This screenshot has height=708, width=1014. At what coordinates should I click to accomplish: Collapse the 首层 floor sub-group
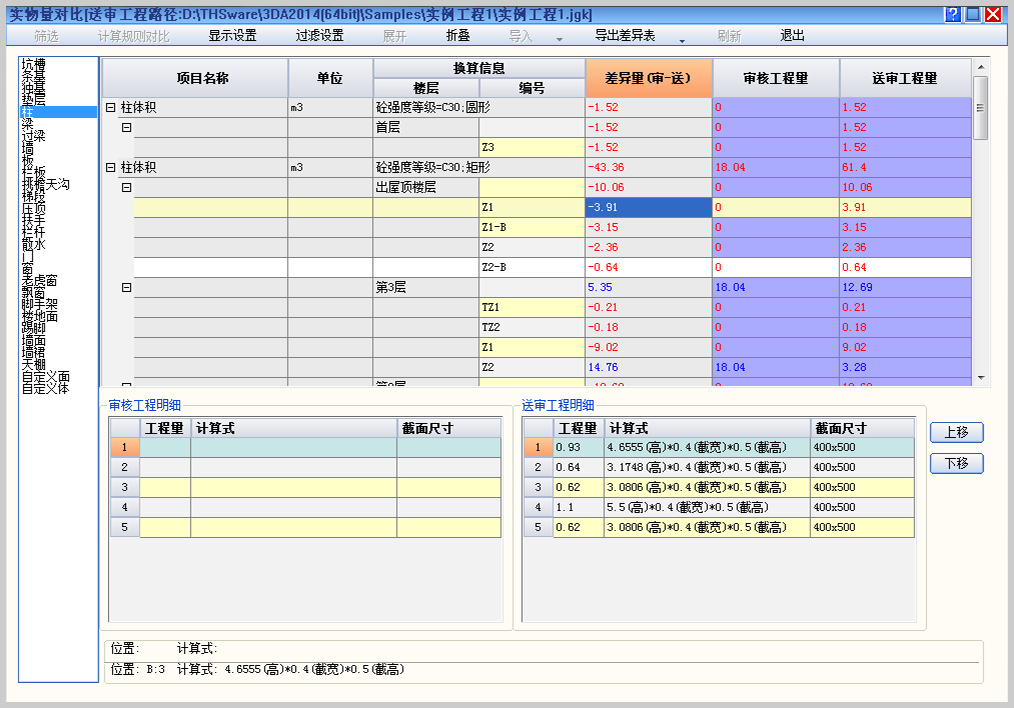127,128
